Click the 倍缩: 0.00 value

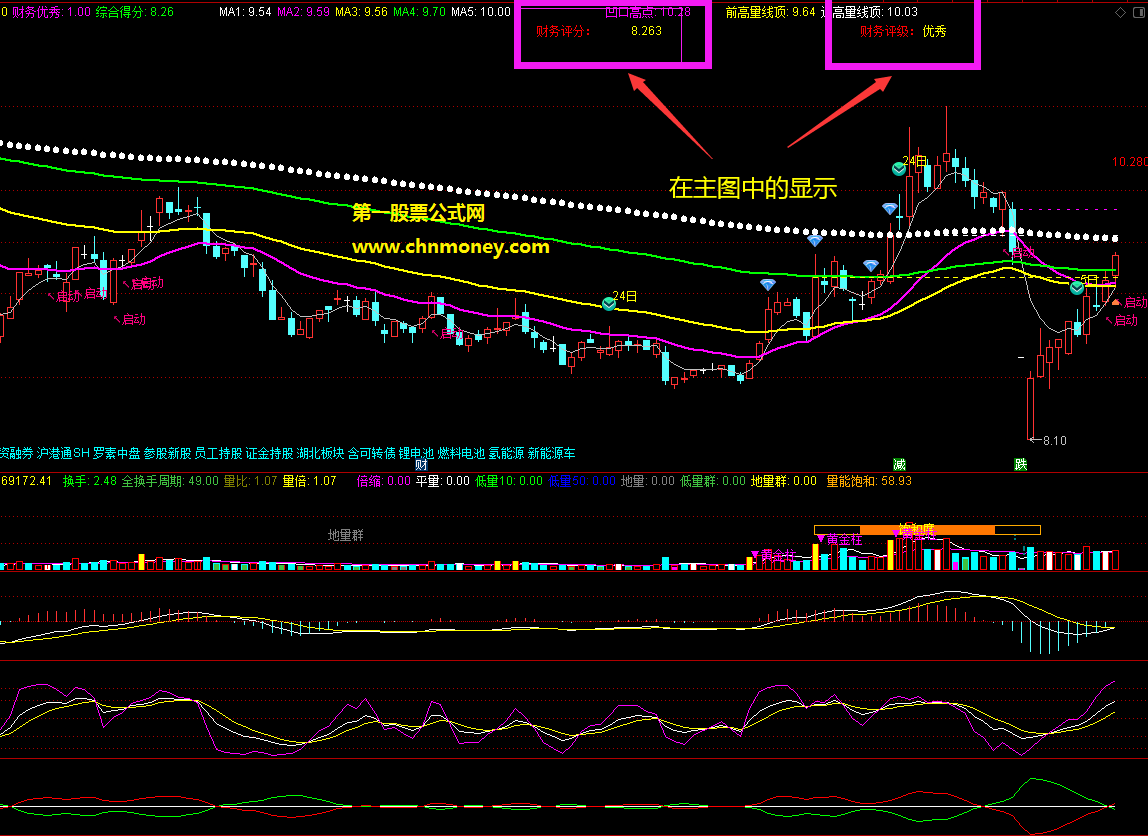tap(384, 481)
